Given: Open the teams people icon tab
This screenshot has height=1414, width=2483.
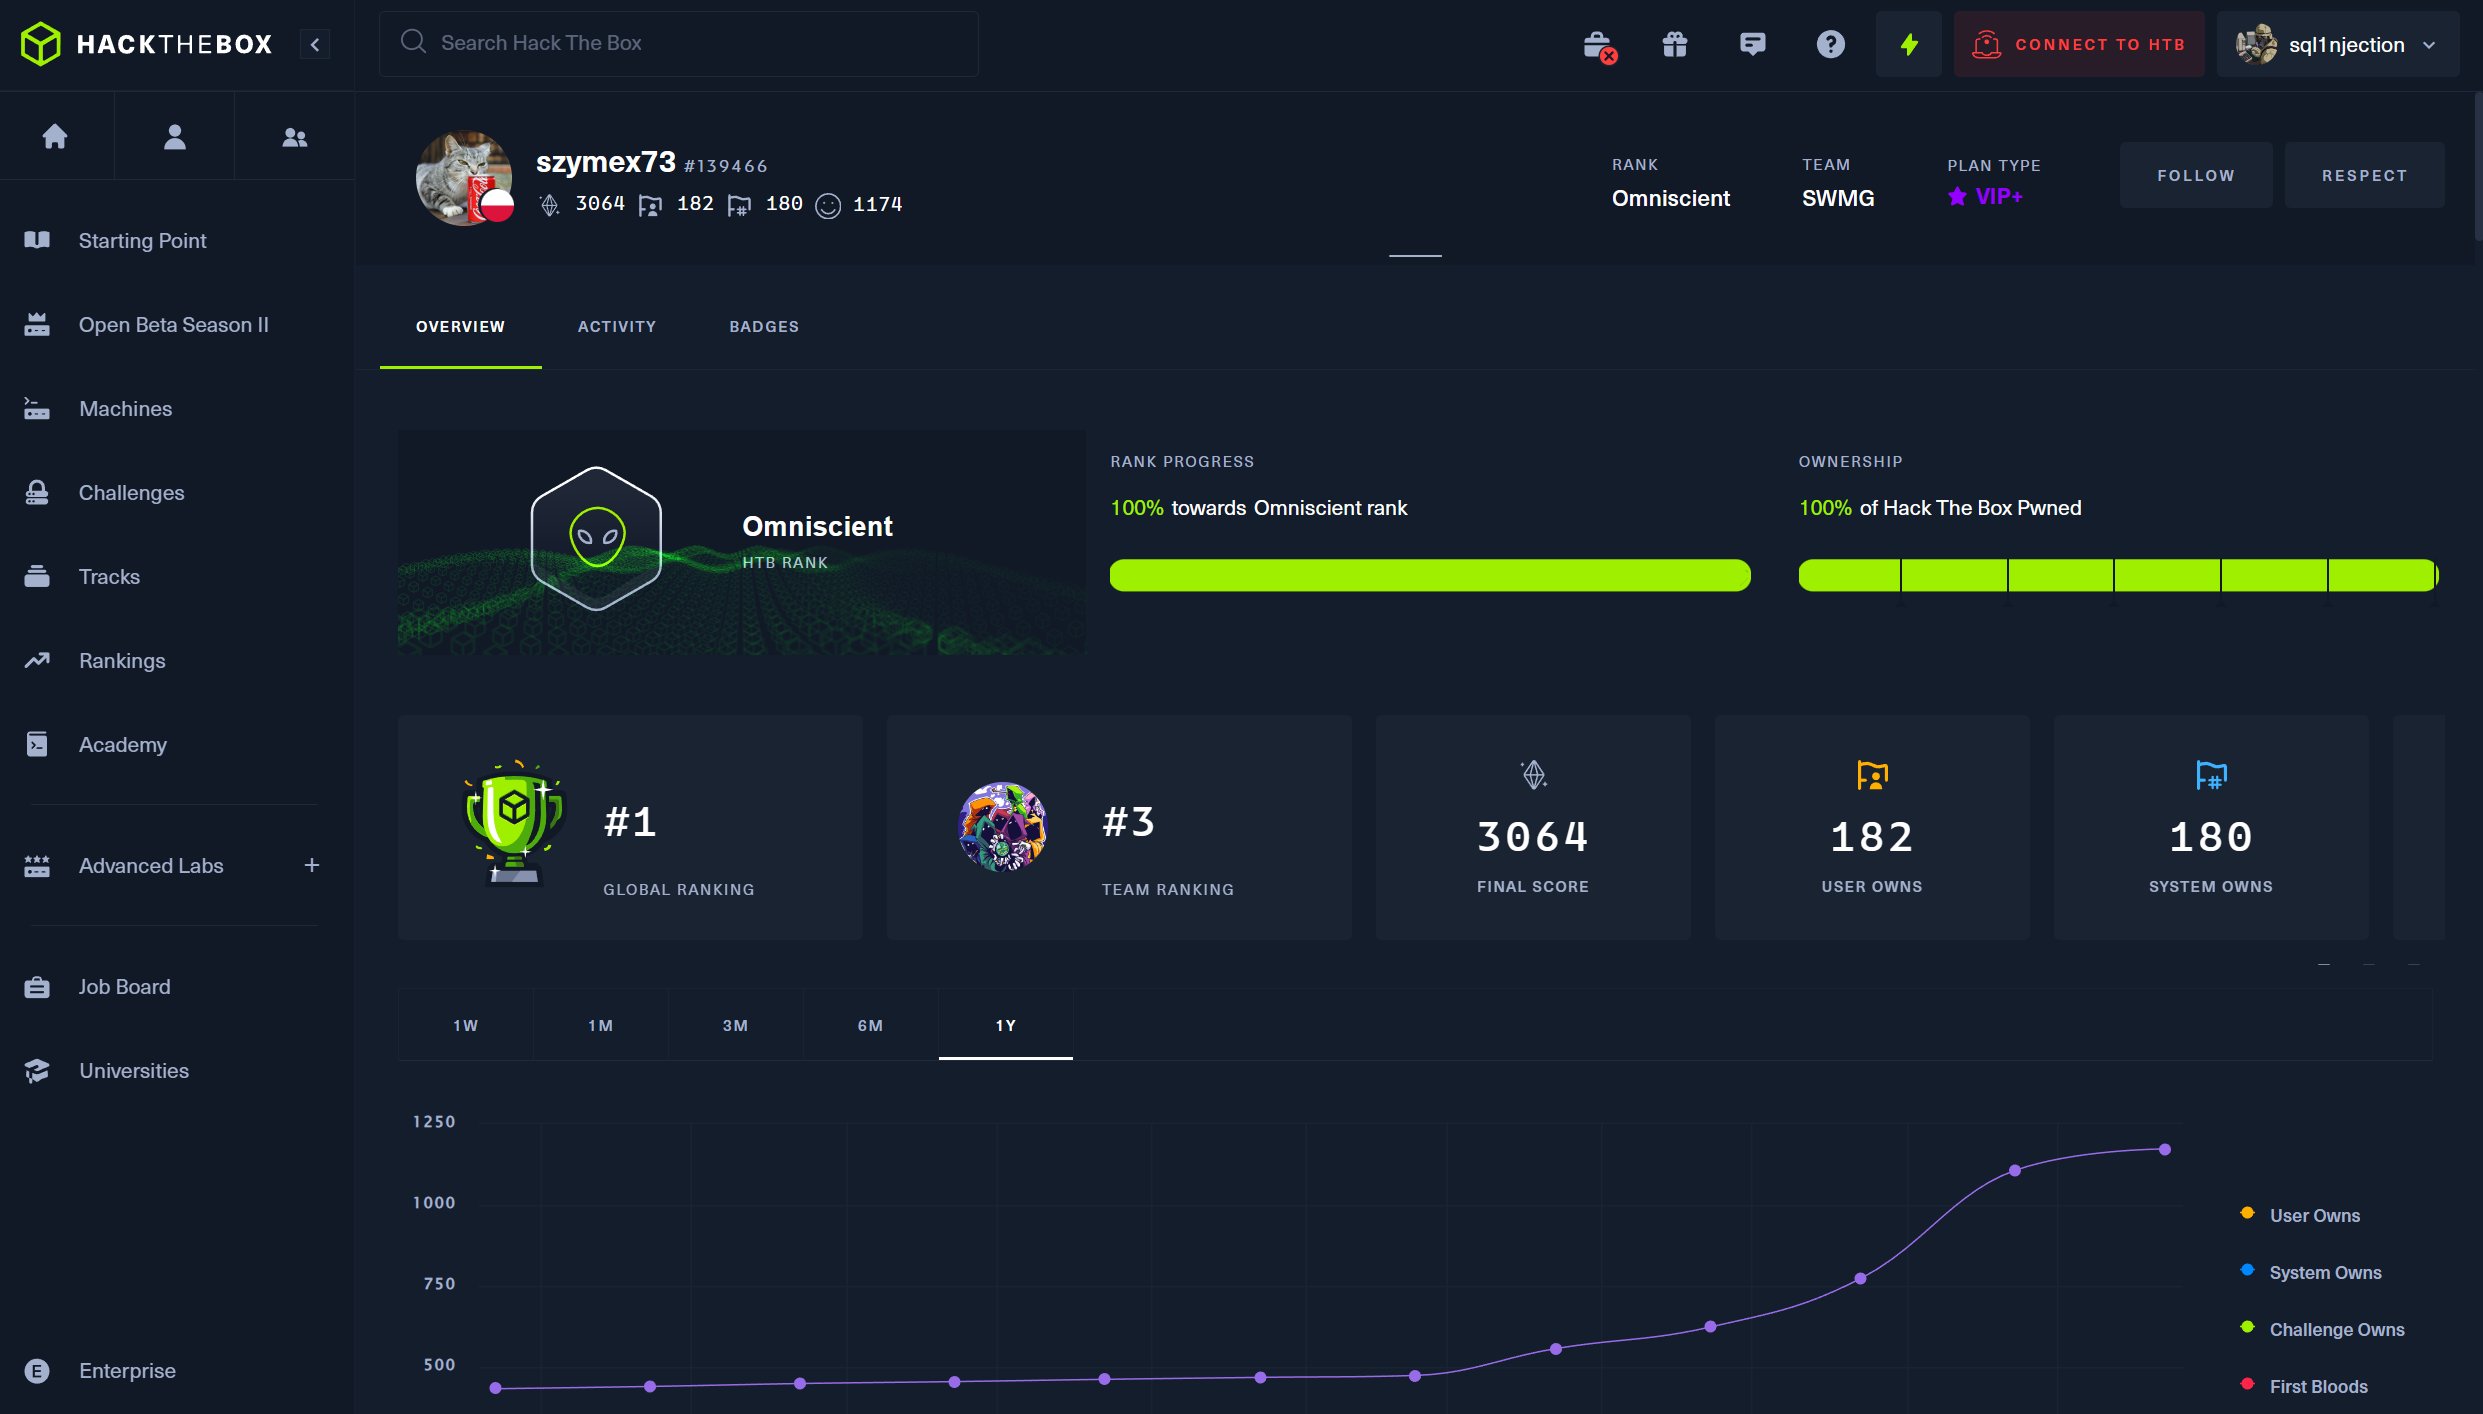Looking at the screenshot, I should coord(294,136).
